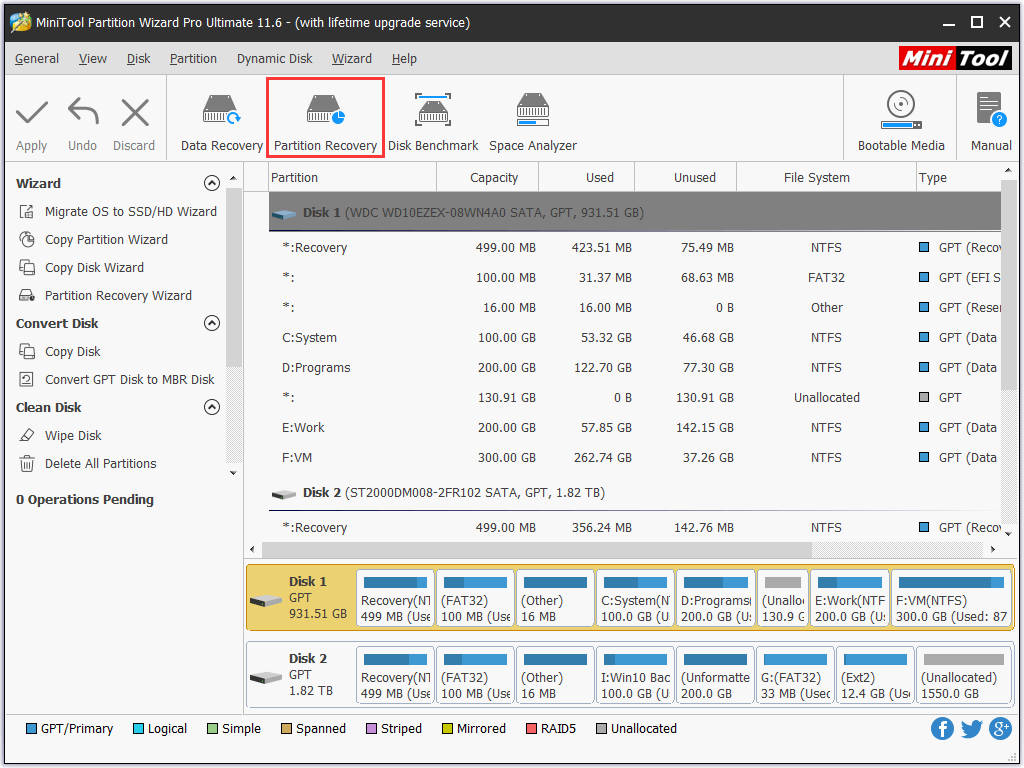Click the Discard X icon

135,112
